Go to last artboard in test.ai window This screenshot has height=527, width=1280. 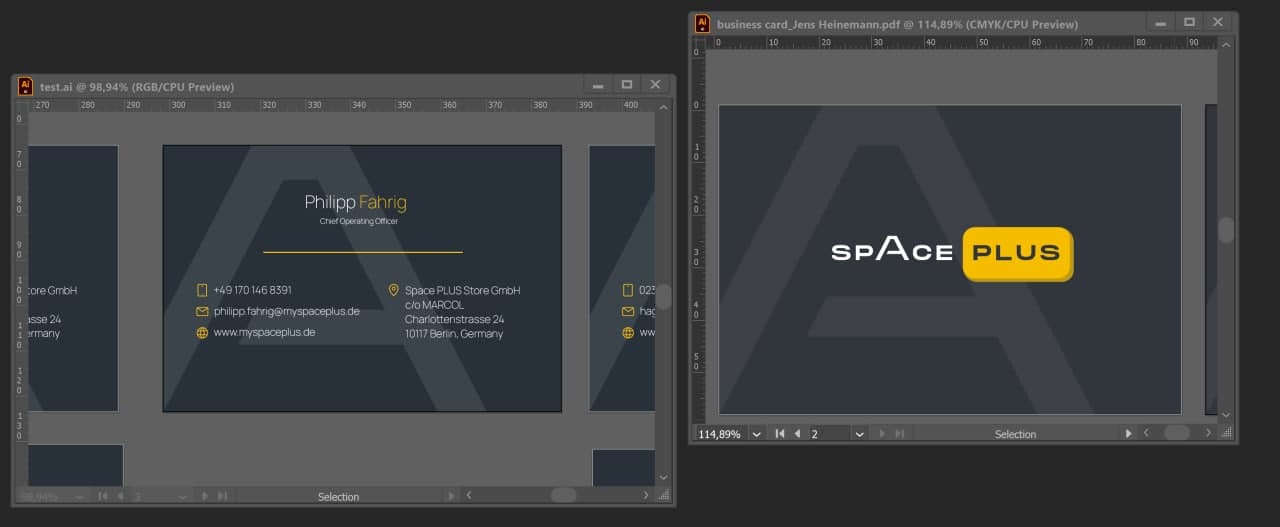click(222, 496)
